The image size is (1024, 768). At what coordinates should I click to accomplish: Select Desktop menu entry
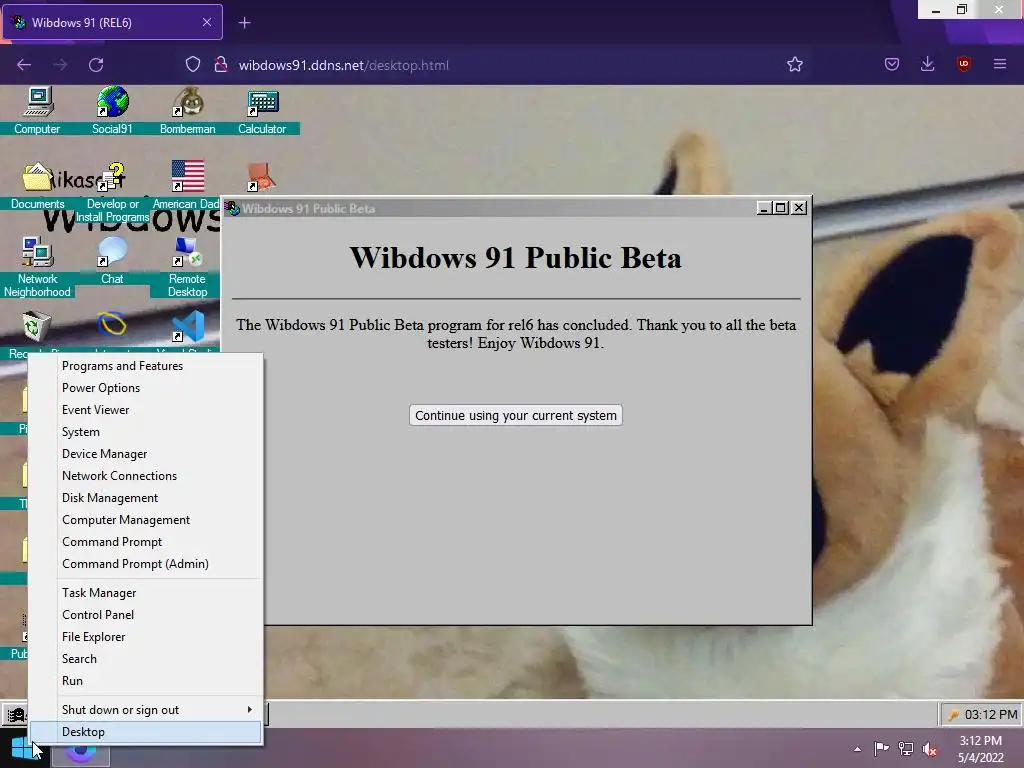pyautogui.click(x=145, y=732)
